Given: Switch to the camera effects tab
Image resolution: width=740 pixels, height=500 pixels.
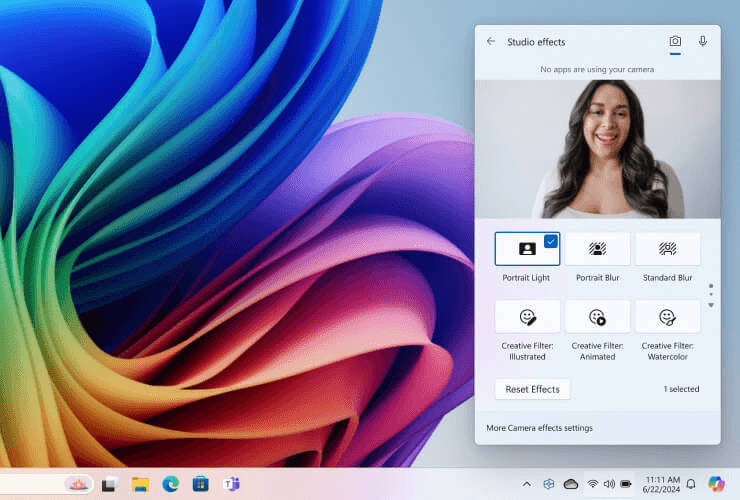Looking at the screenshot, I should pos(675,42).
